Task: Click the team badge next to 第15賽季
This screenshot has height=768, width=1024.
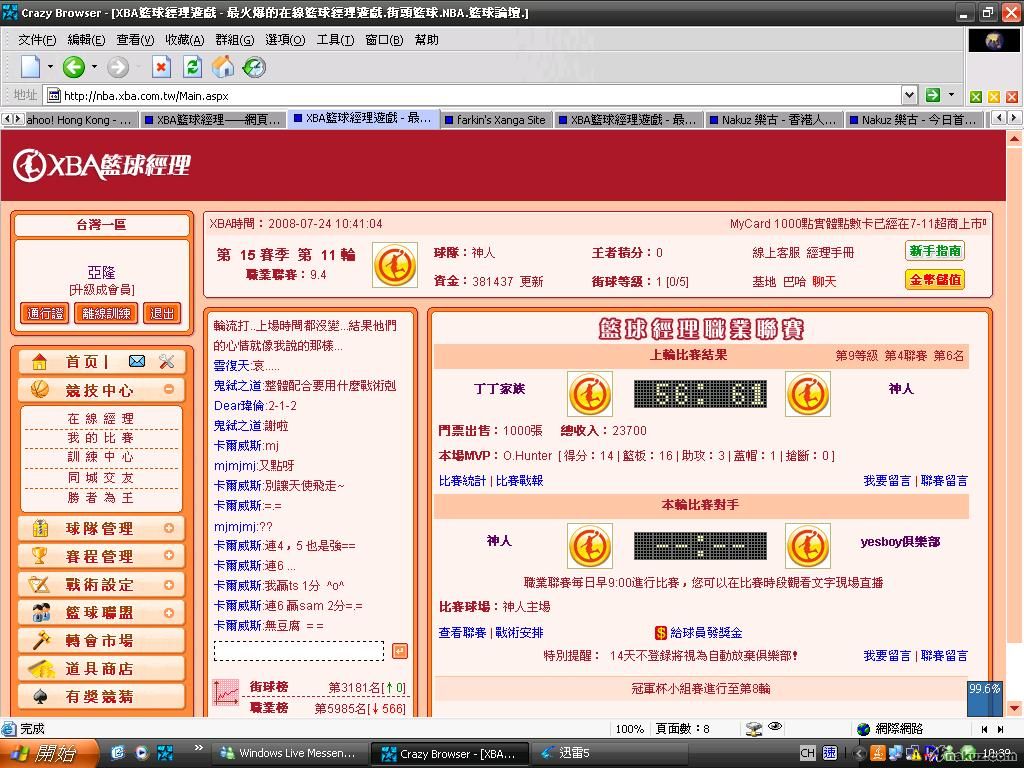Action: pos(395,265)
